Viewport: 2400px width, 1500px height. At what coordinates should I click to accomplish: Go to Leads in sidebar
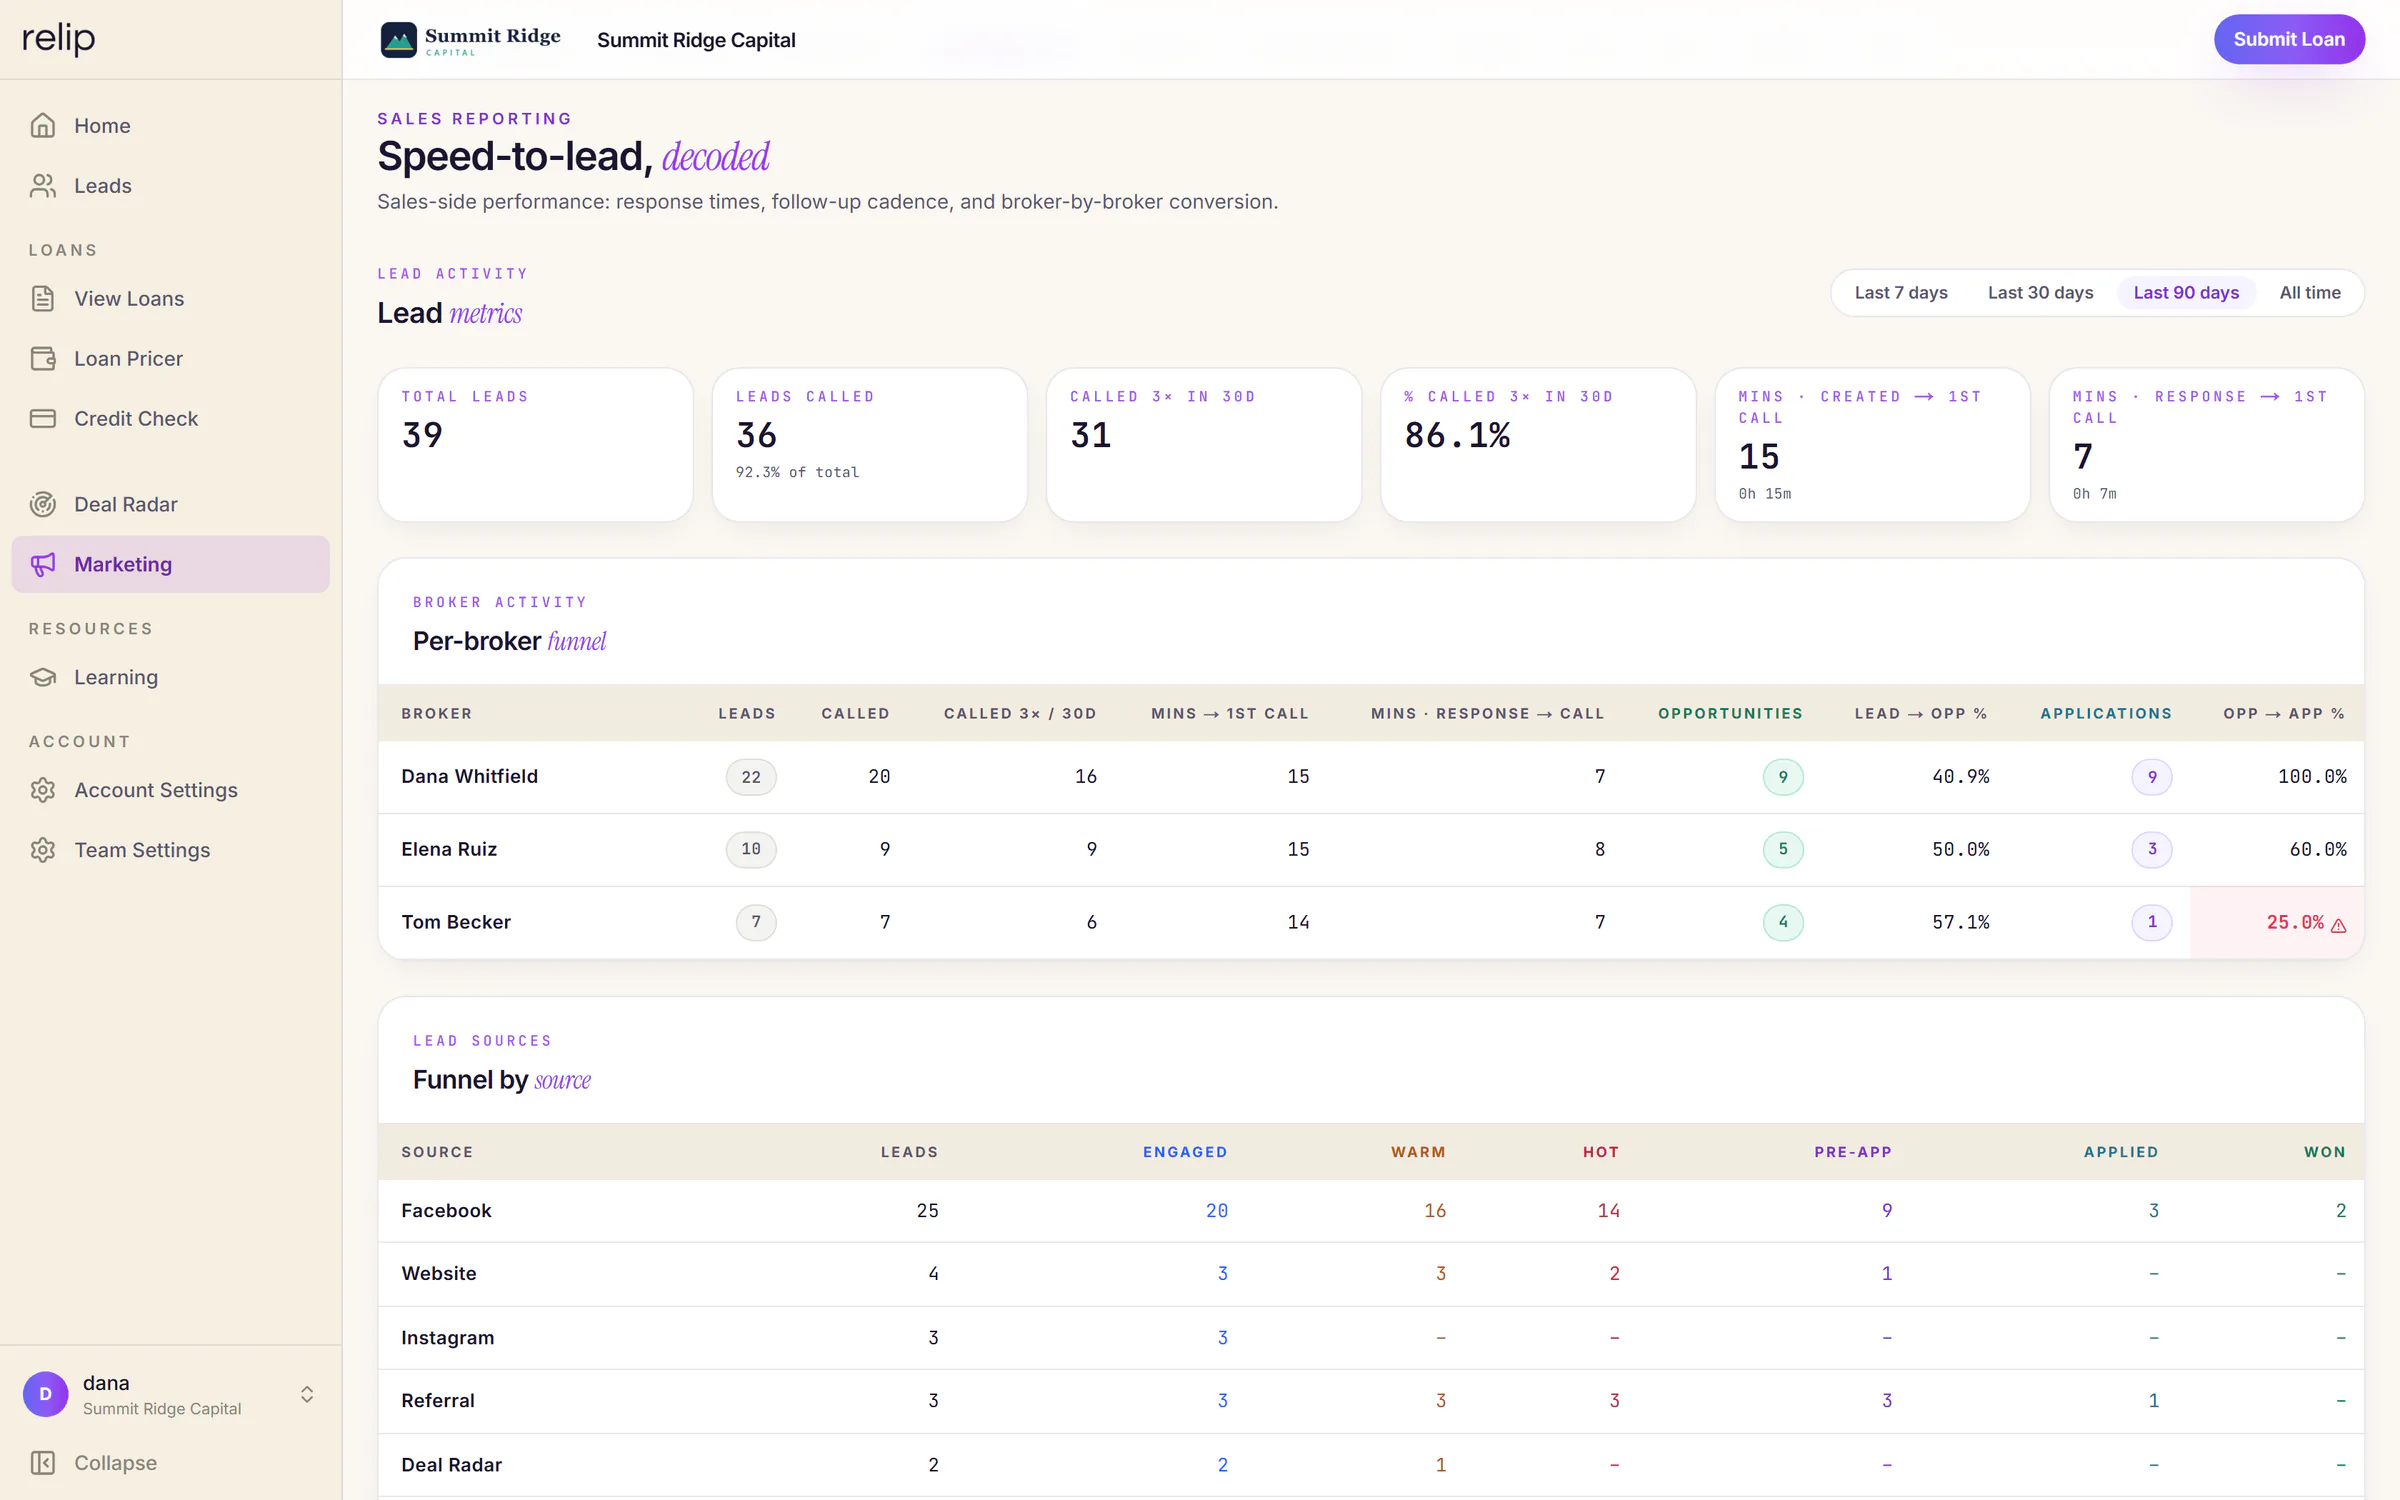[171, 185]
